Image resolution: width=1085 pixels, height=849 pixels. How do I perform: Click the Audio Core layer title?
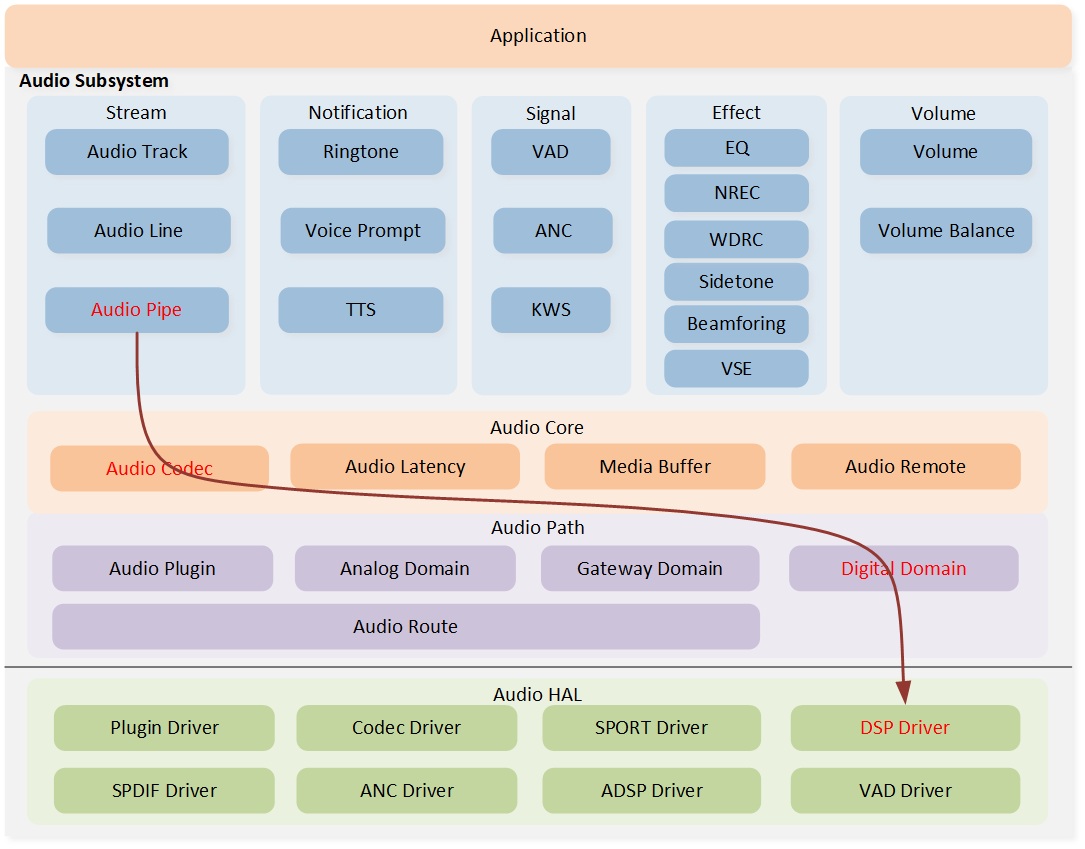click(x=537, y=428)
